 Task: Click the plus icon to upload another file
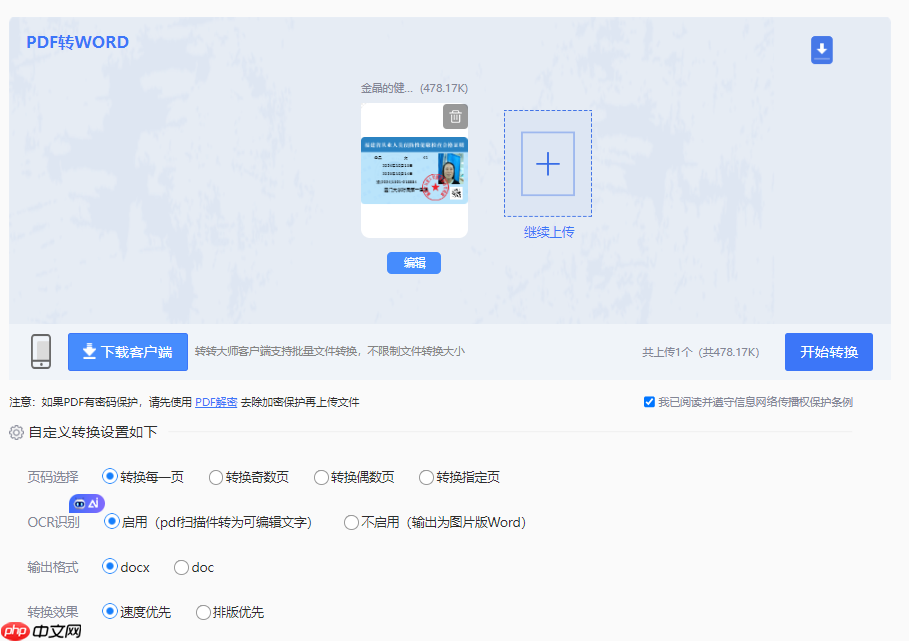coord(547,163)
